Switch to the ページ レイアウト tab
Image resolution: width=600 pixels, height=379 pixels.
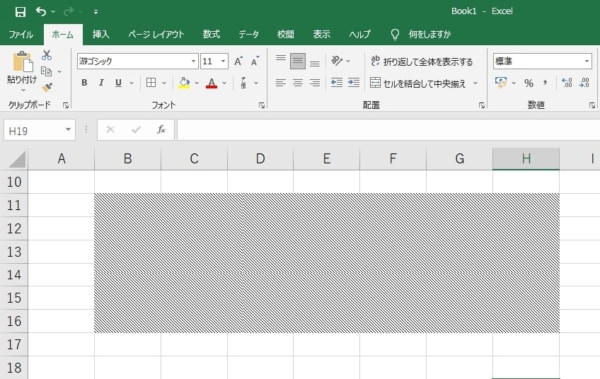coord(156,34)
